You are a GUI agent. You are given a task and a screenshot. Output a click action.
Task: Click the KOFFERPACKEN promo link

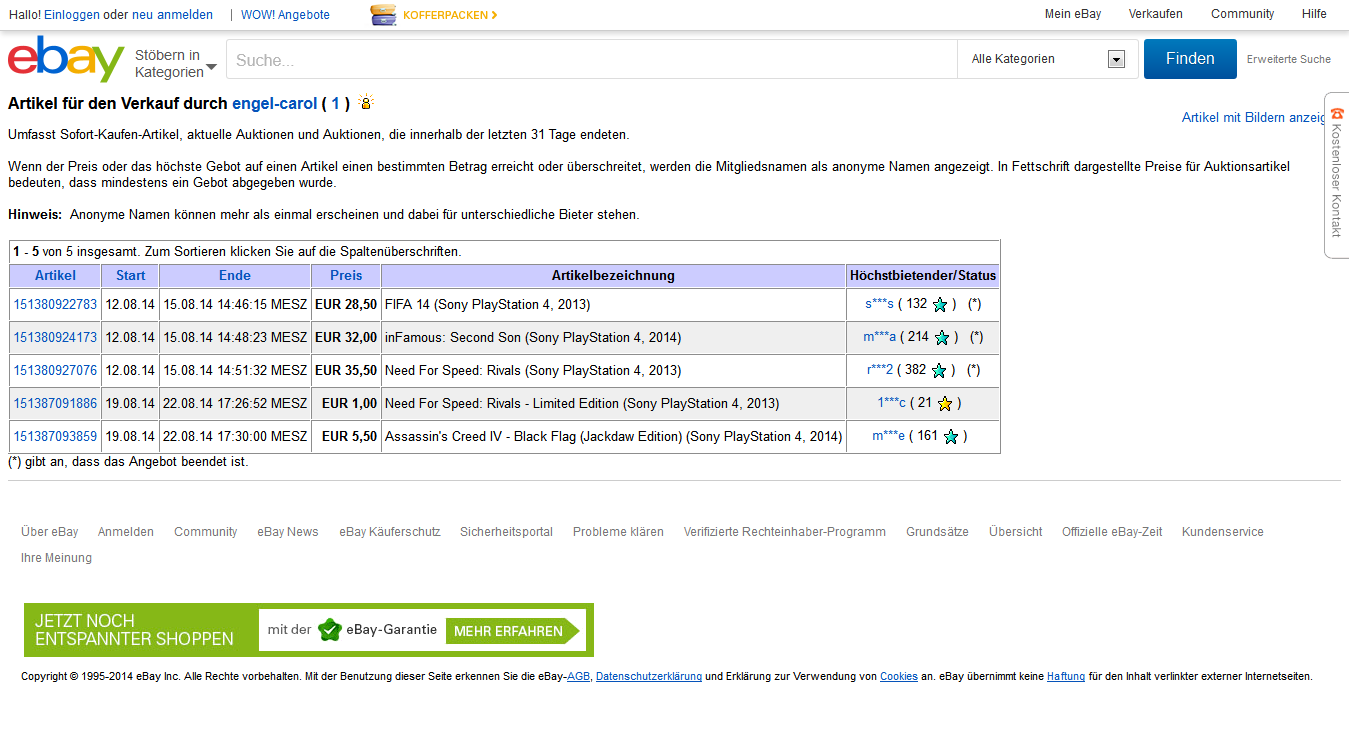(x=450, y=15)
